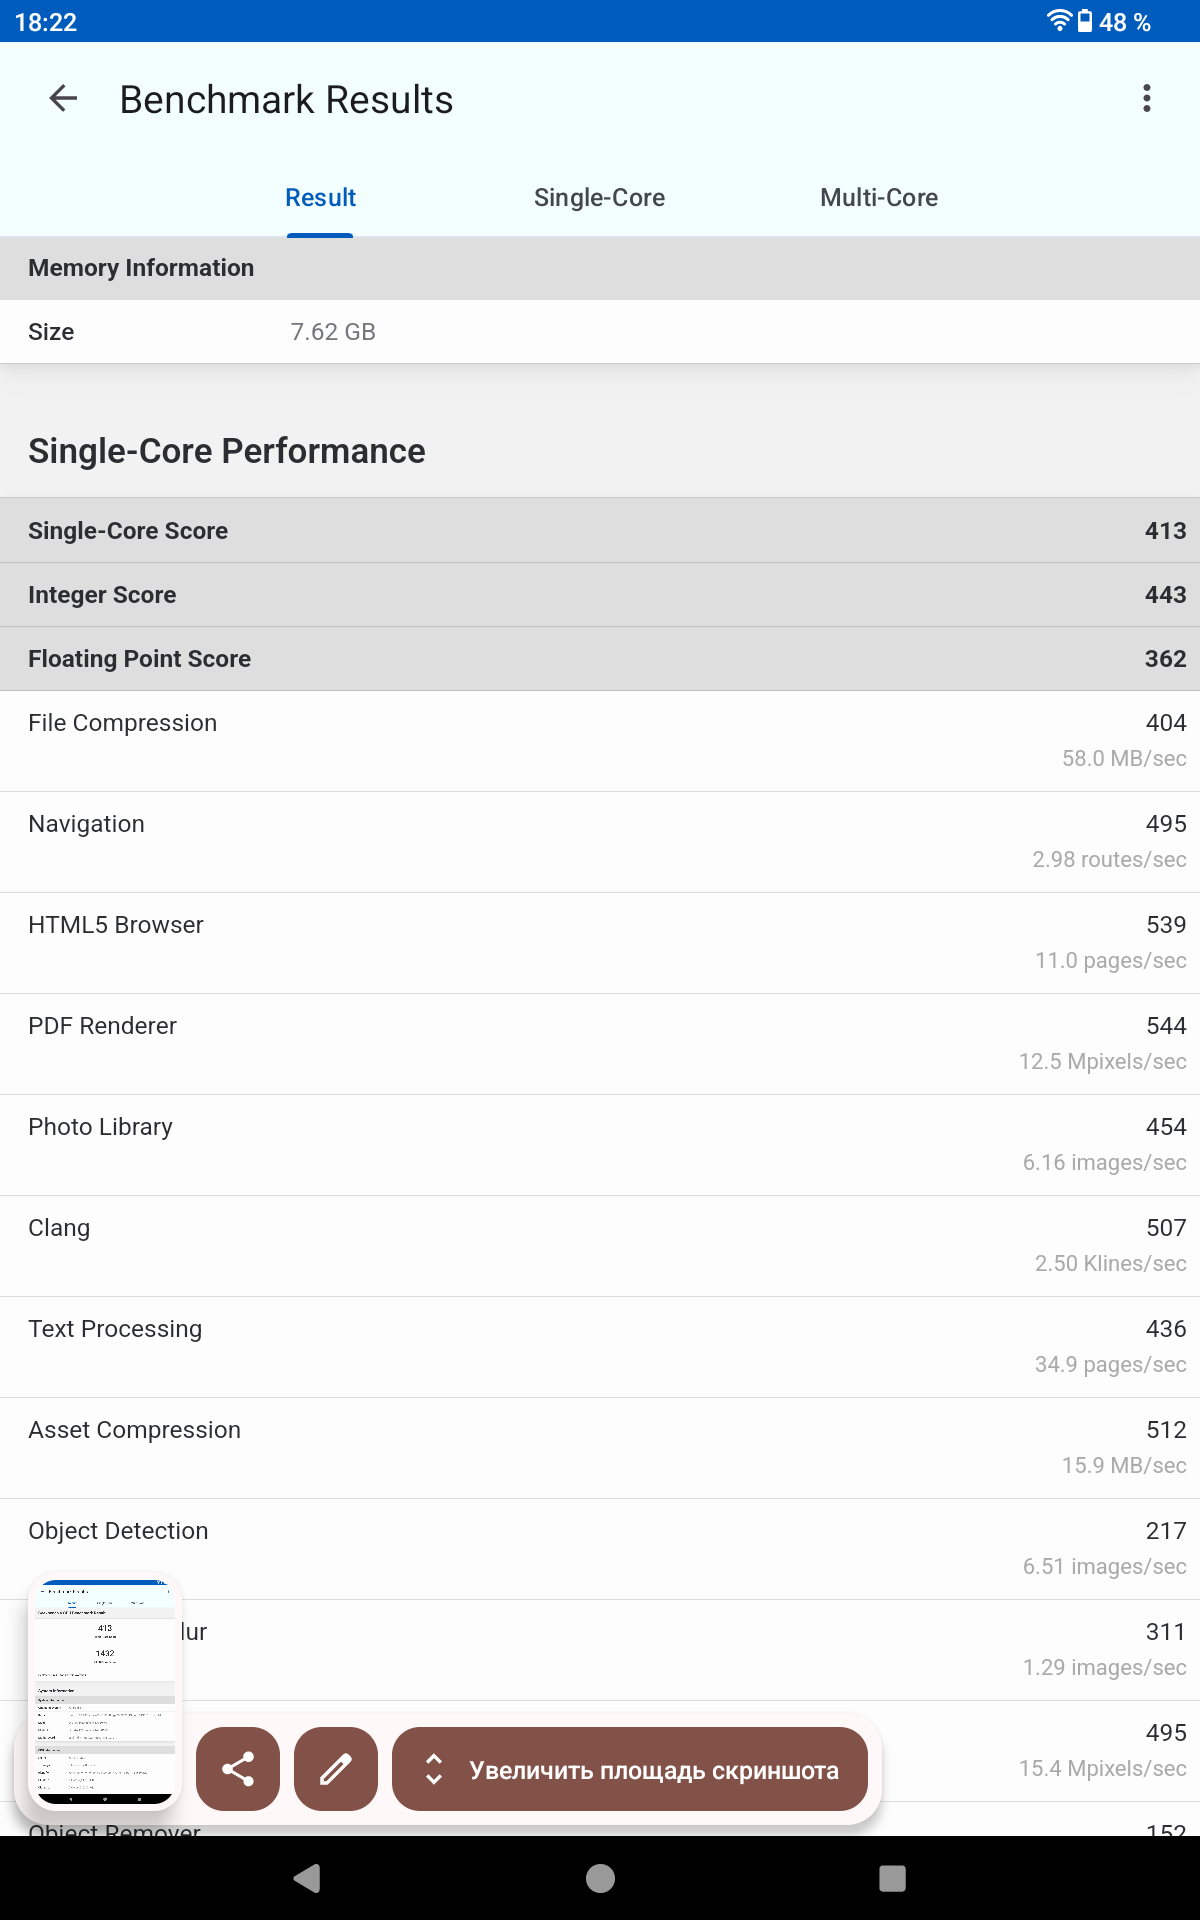Tap the battery status icon

pos(1085,21)
